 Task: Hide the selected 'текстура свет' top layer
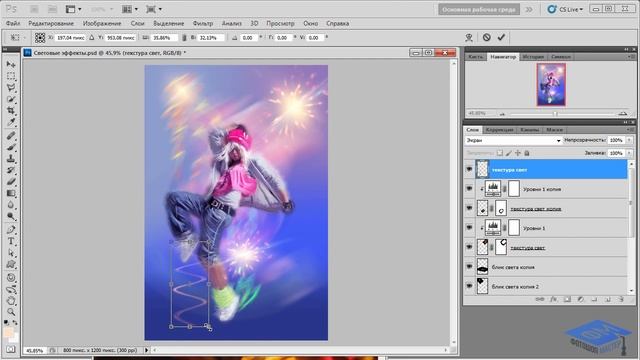click(x=469, y=169)
